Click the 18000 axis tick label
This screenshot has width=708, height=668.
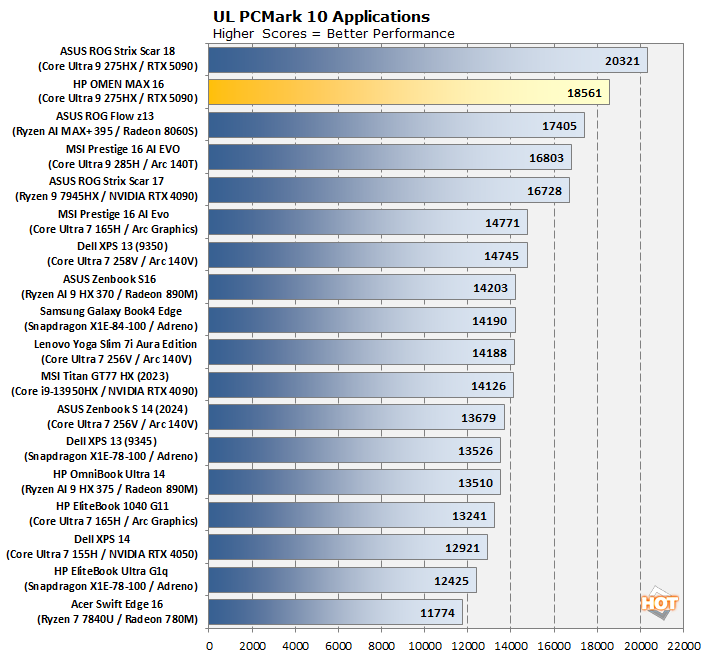pos(597,646)
